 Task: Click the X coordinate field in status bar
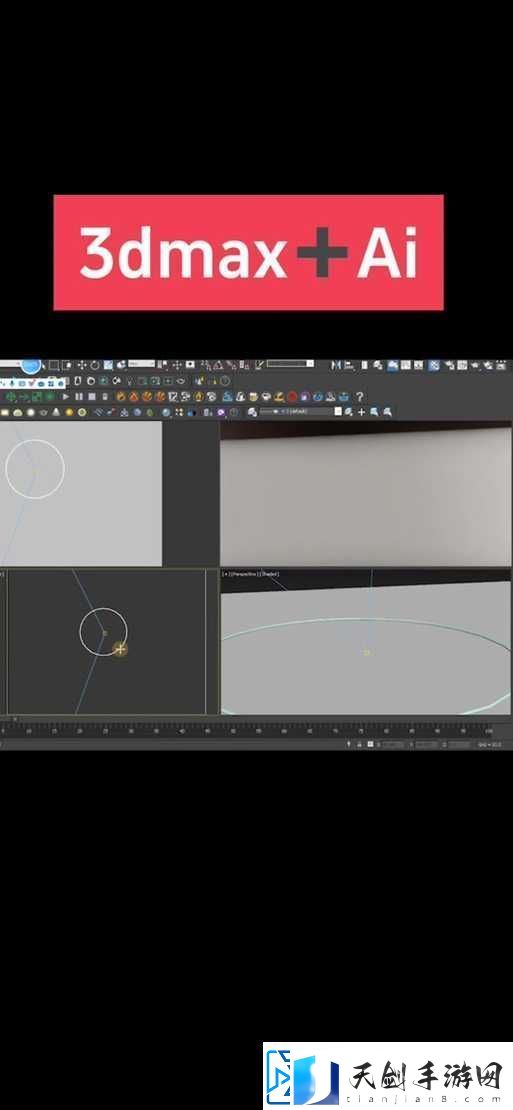[392, 744]
